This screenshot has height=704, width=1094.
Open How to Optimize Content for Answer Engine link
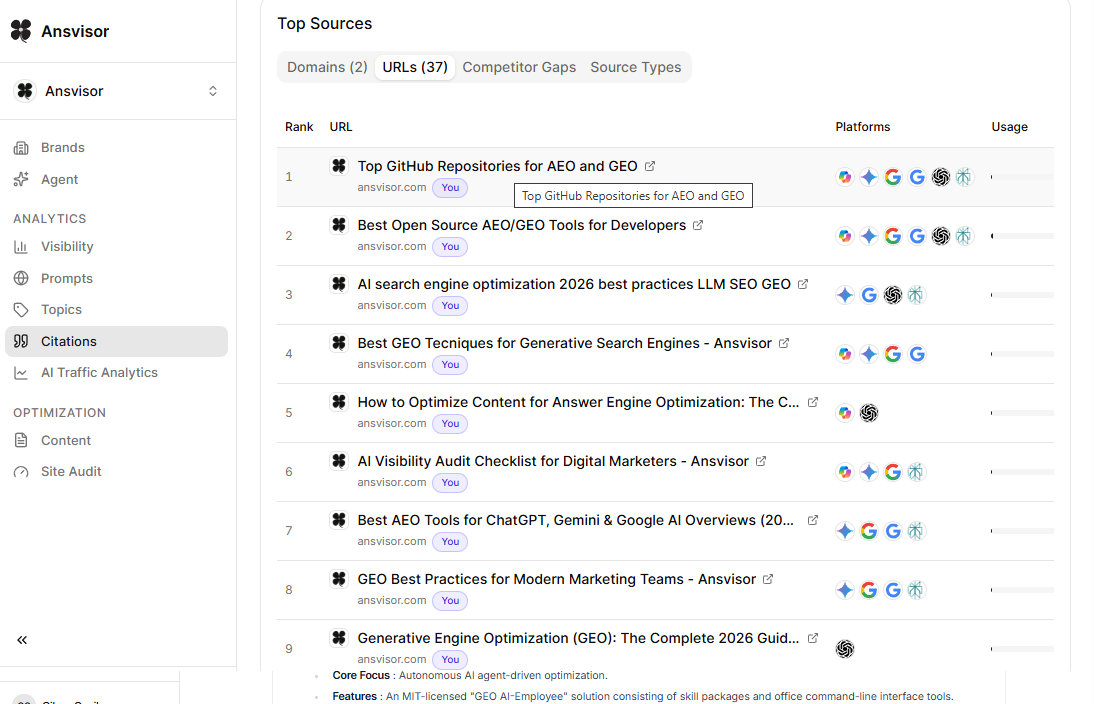pos(578,402)
